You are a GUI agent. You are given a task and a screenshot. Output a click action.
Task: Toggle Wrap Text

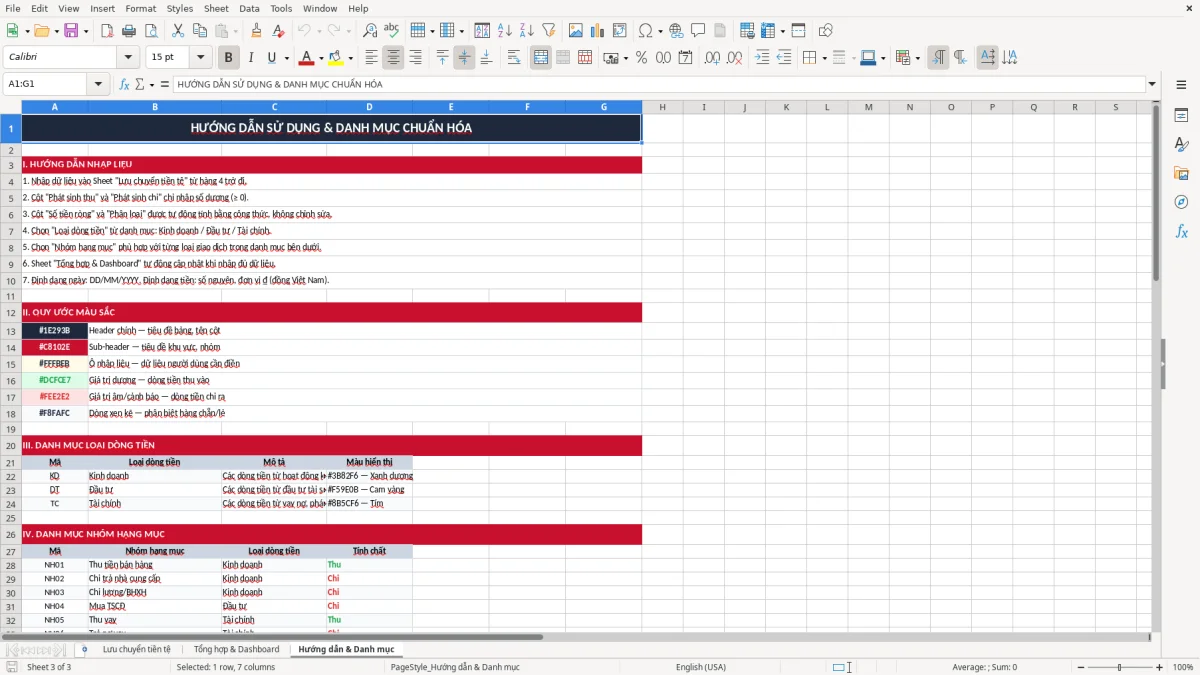513,58
